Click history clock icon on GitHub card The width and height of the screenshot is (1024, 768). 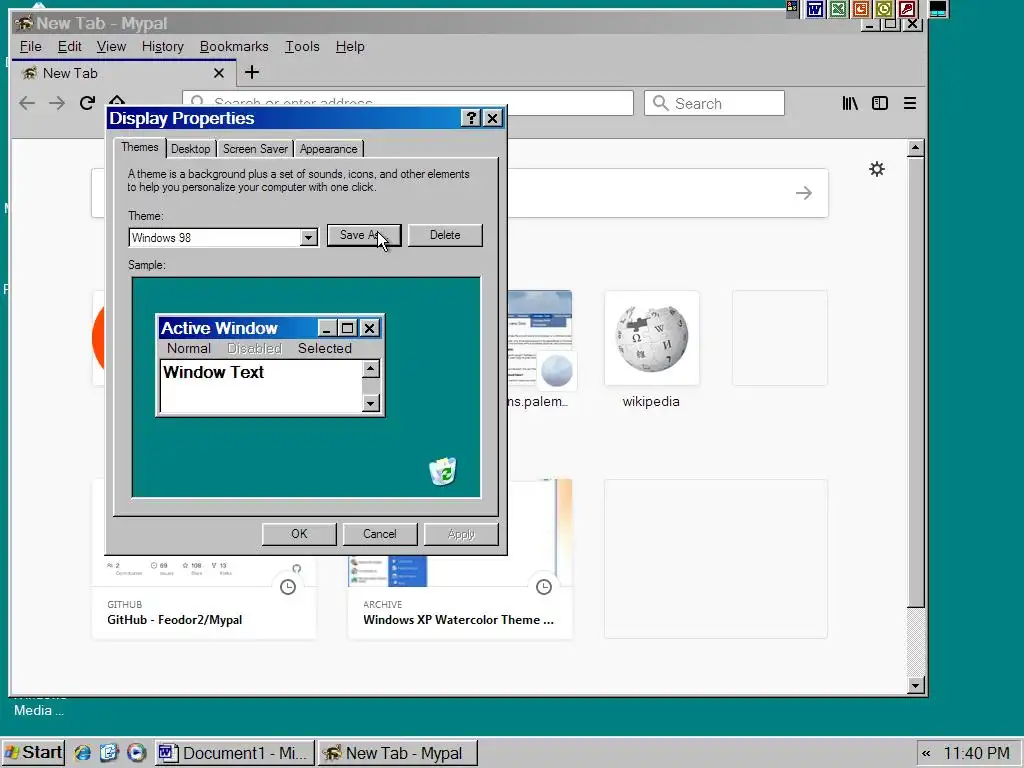[x=288, y=587]
